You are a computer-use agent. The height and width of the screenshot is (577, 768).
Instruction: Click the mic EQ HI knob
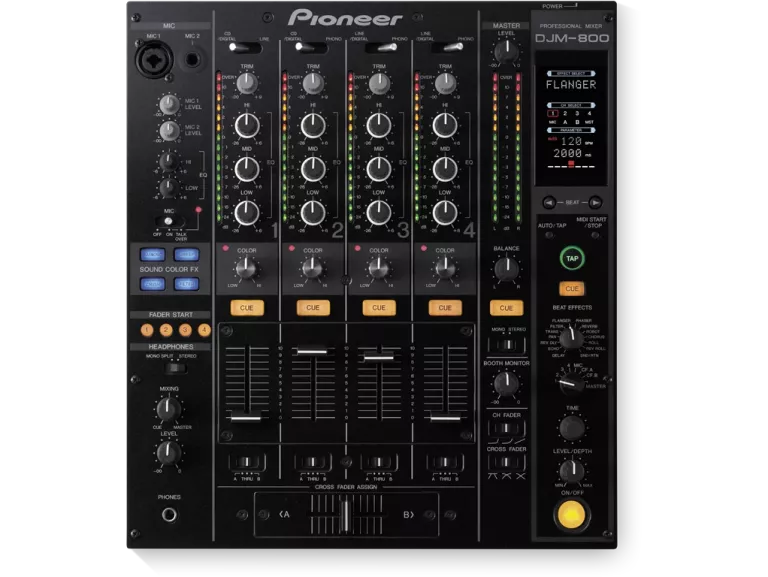point(169,161)
